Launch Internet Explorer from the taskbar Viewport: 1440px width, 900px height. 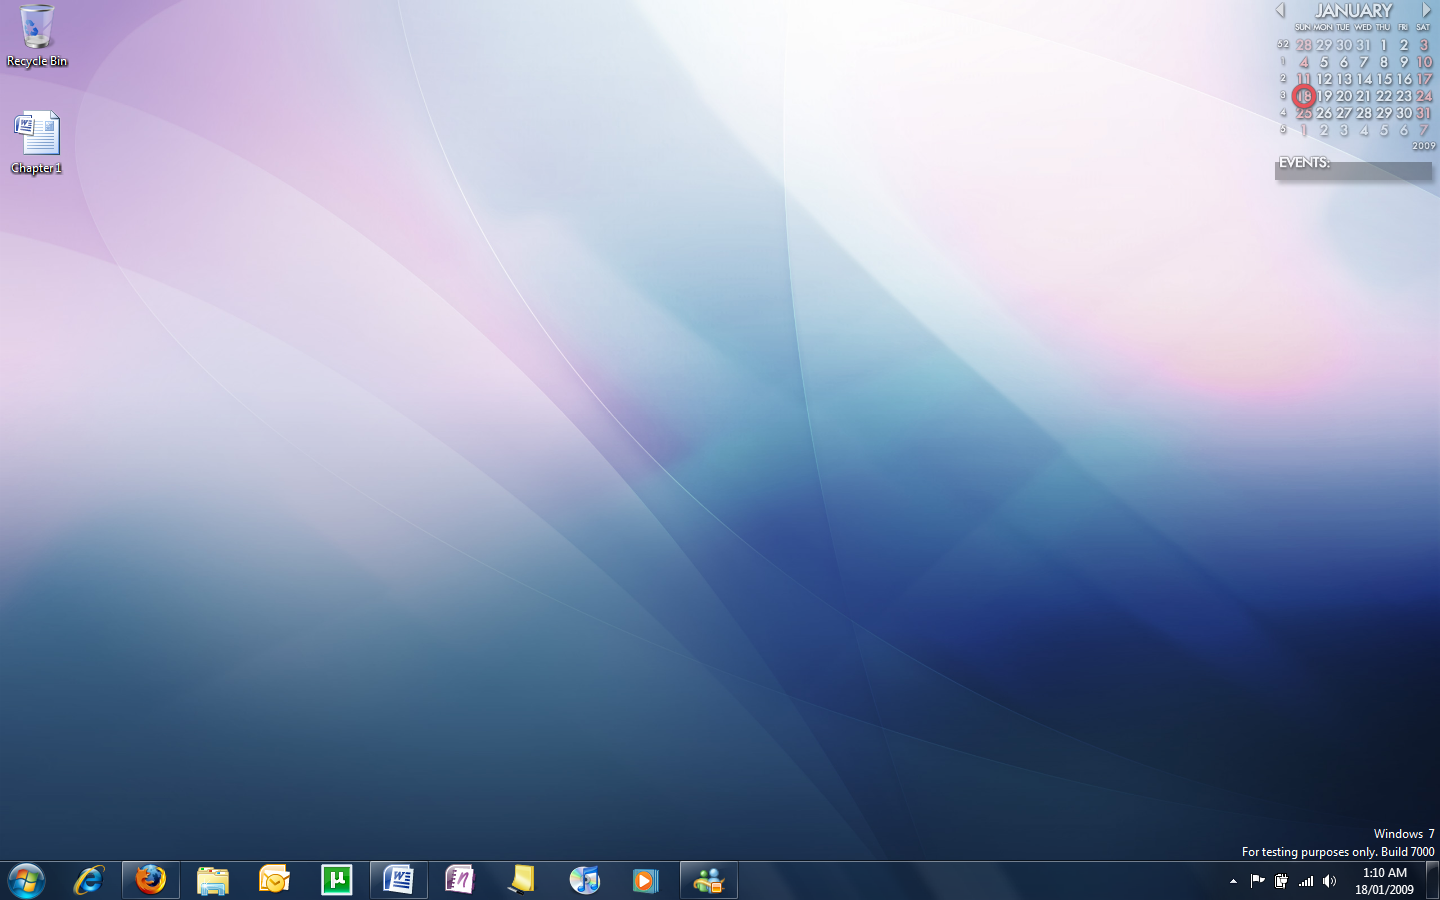89,881
